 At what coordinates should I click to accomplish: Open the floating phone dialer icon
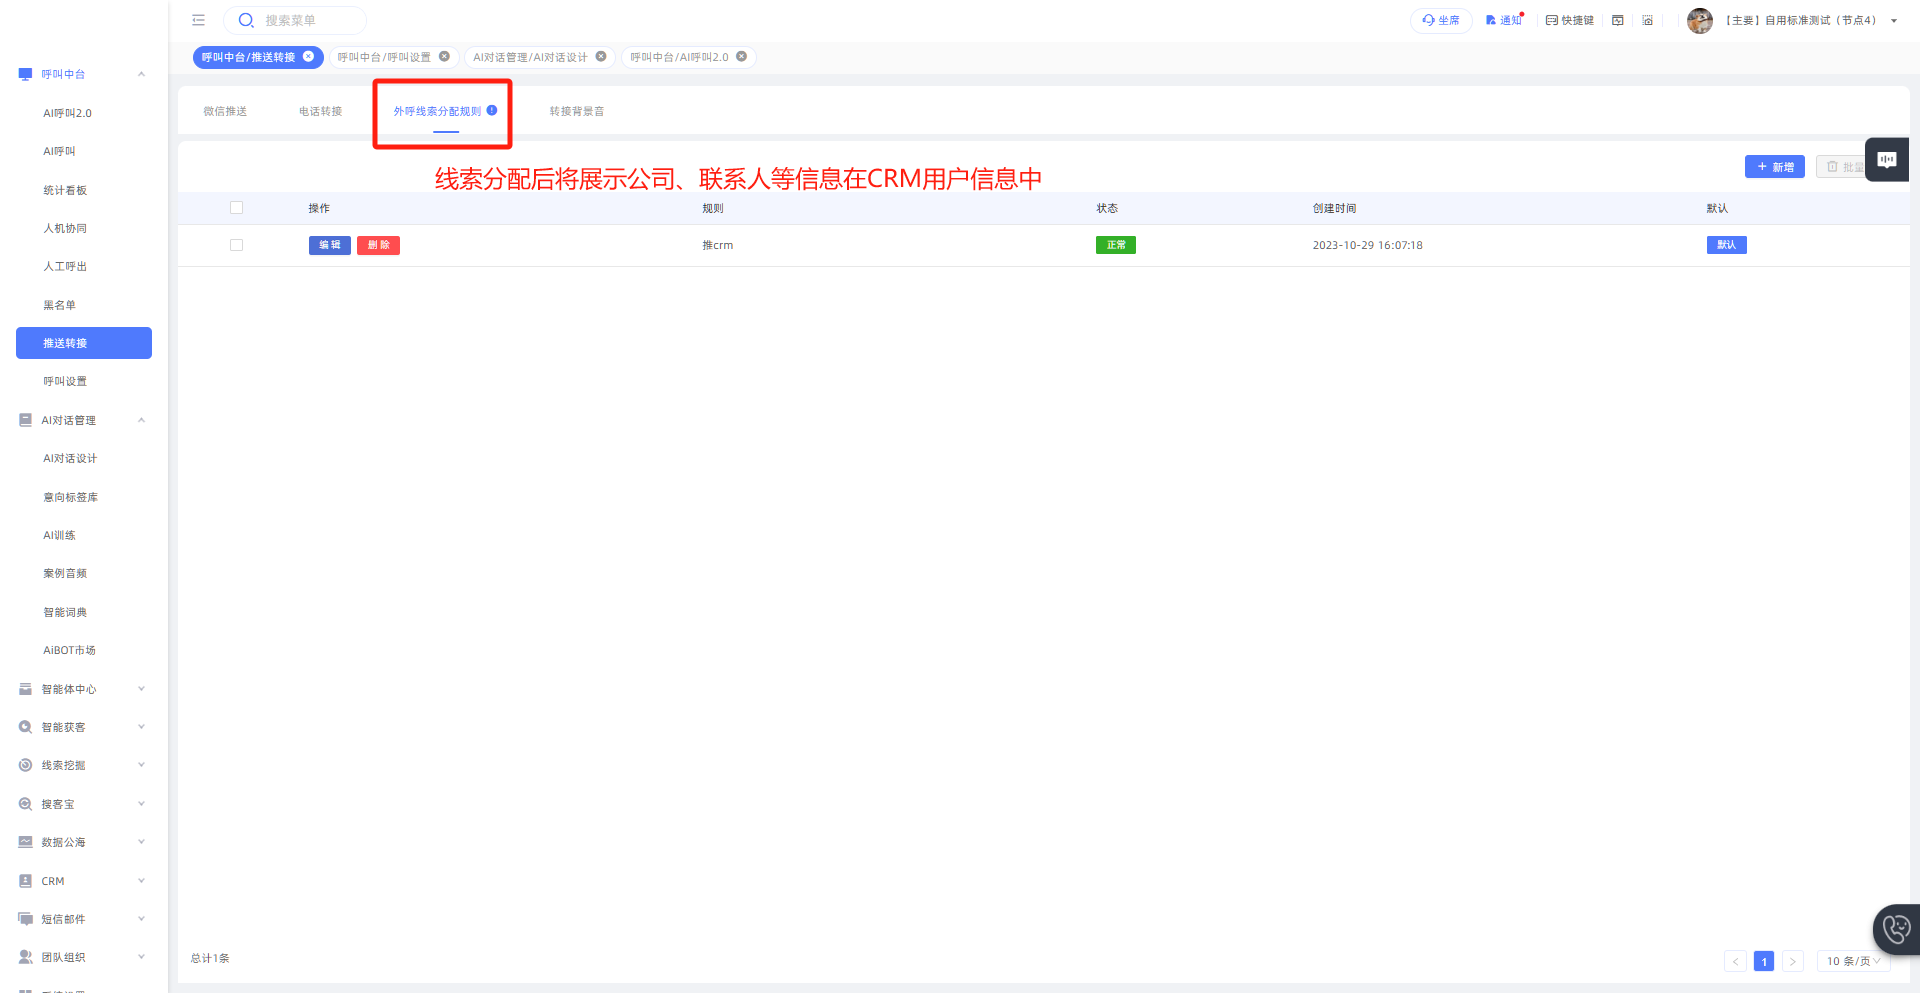coord(1896,930)
